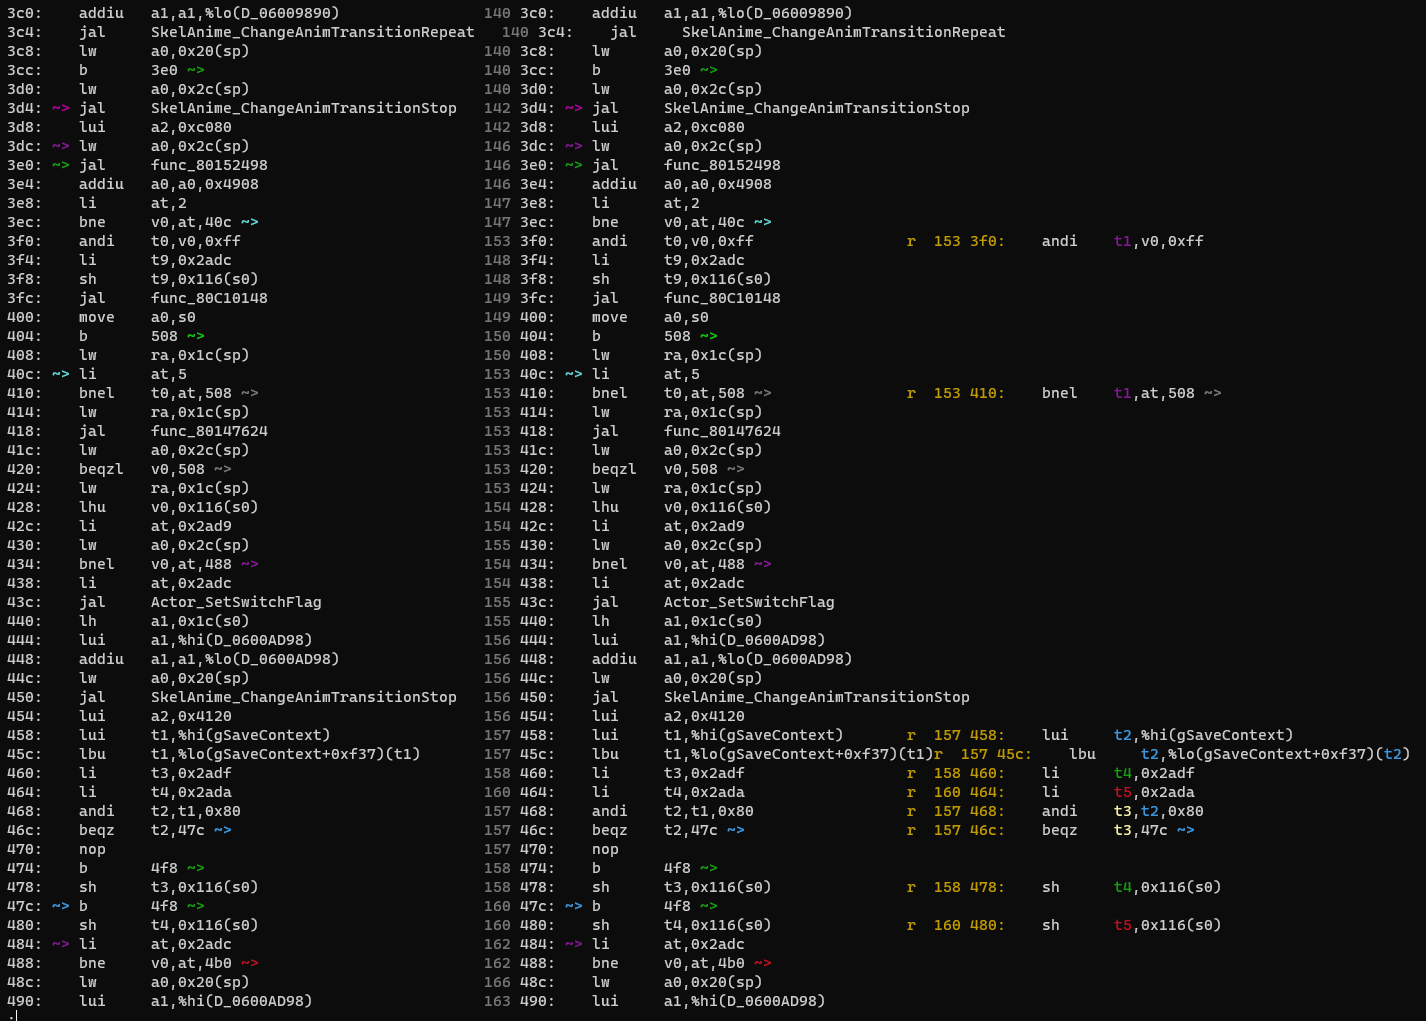Select the r diff marker on line 153
This screenshot has height=1021, width=1426.
(x=911, y=240)
